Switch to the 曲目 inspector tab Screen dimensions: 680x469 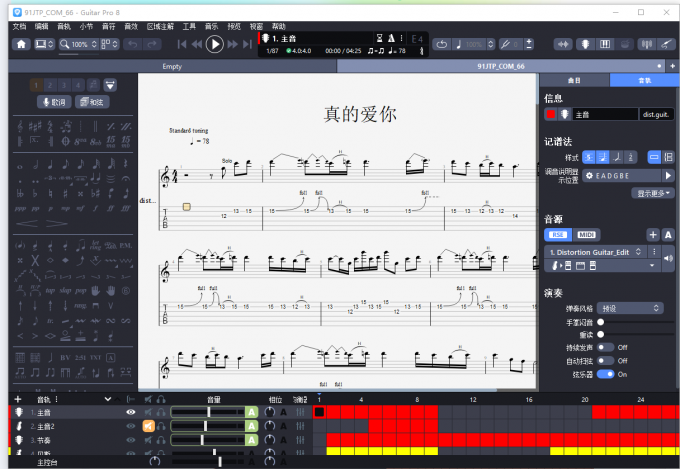pyautogui.click(x=575, y=80)
